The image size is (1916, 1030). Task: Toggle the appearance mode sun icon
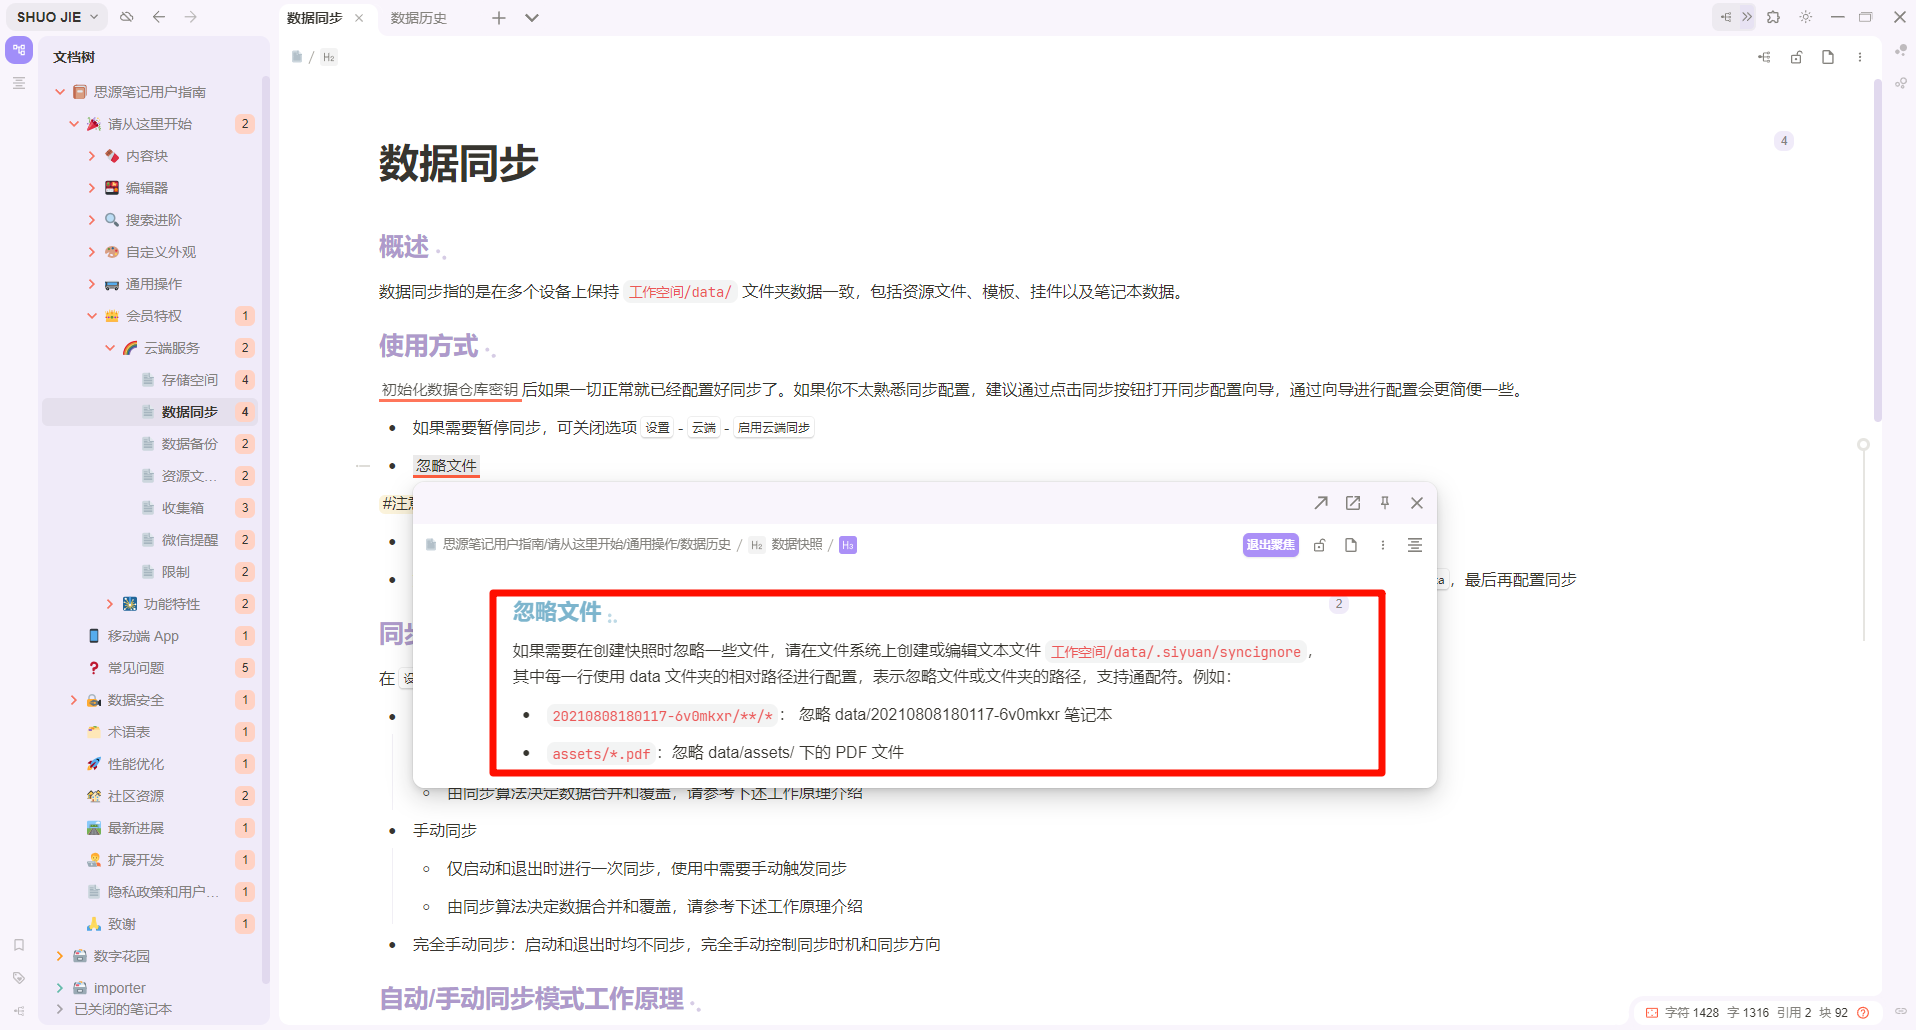1805,17
